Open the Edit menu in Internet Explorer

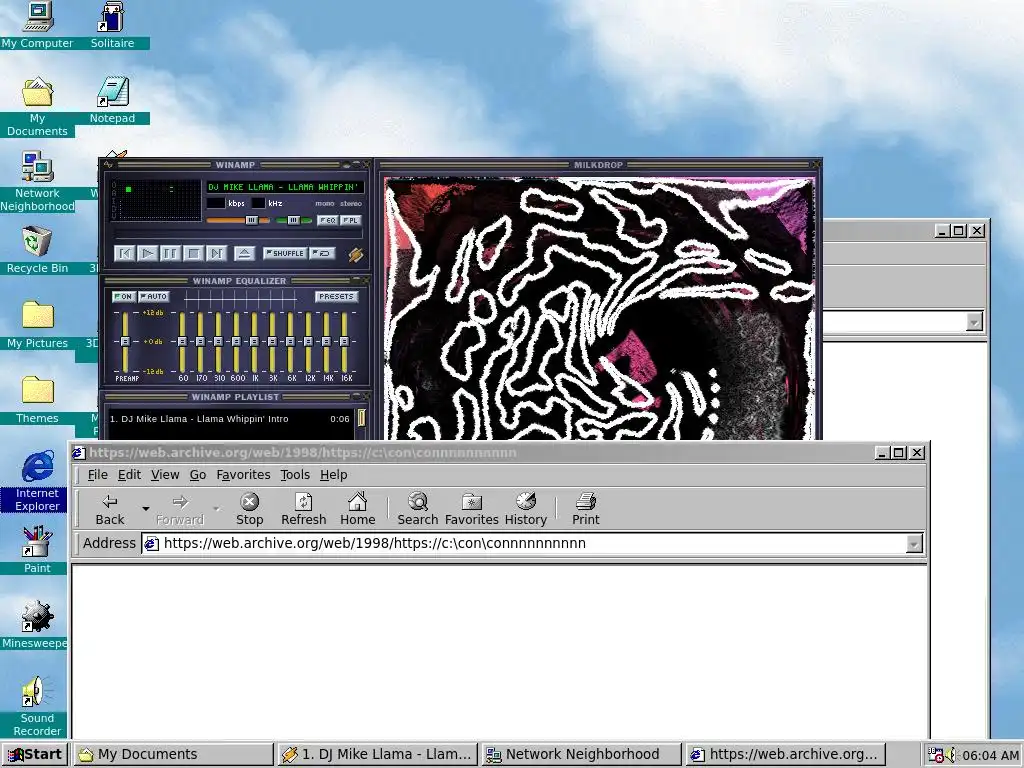129,475
